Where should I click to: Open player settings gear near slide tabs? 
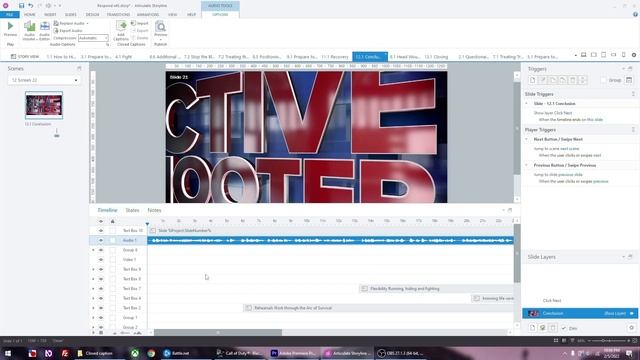[x=634, y=55]
